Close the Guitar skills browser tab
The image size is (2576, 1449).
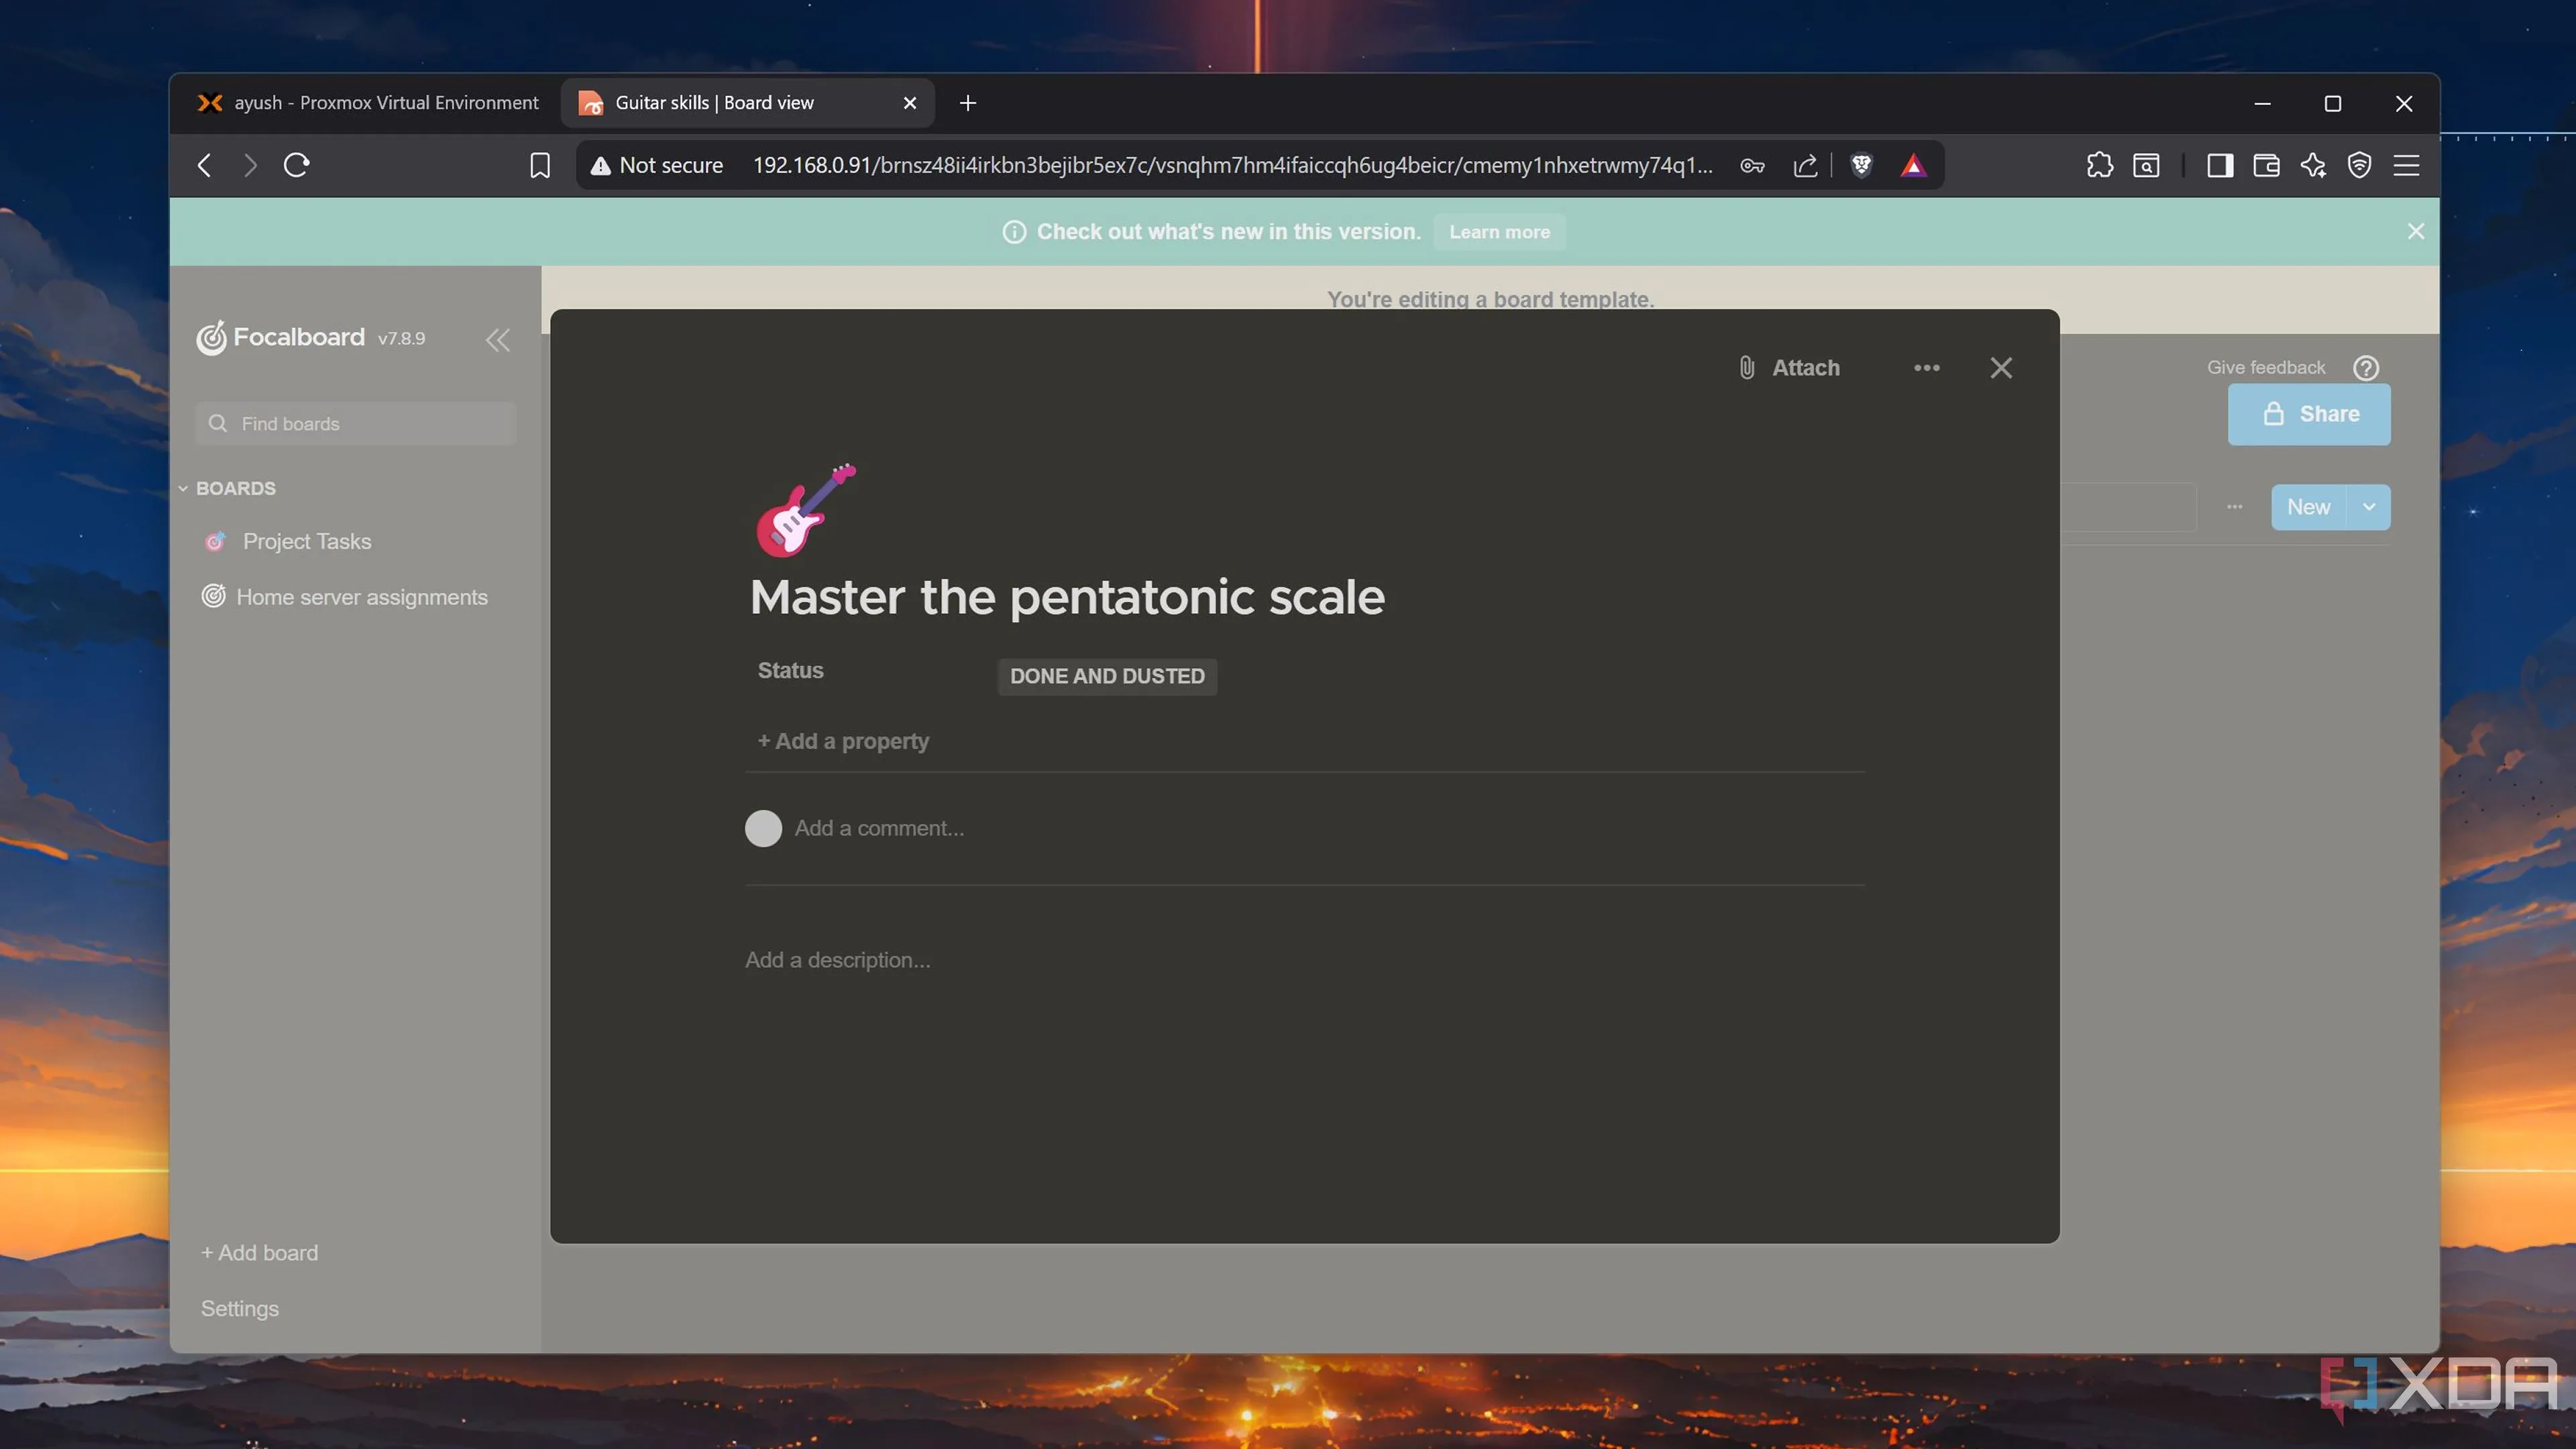[909, 103]
